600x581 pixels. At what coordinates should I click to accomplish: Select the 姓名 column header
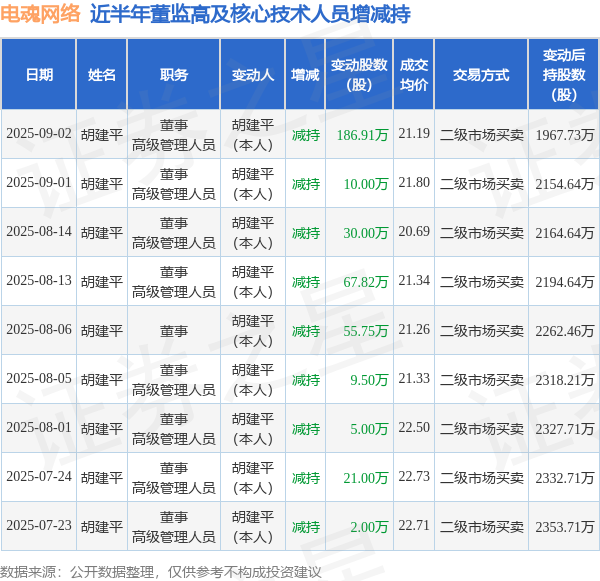[101, 75]
